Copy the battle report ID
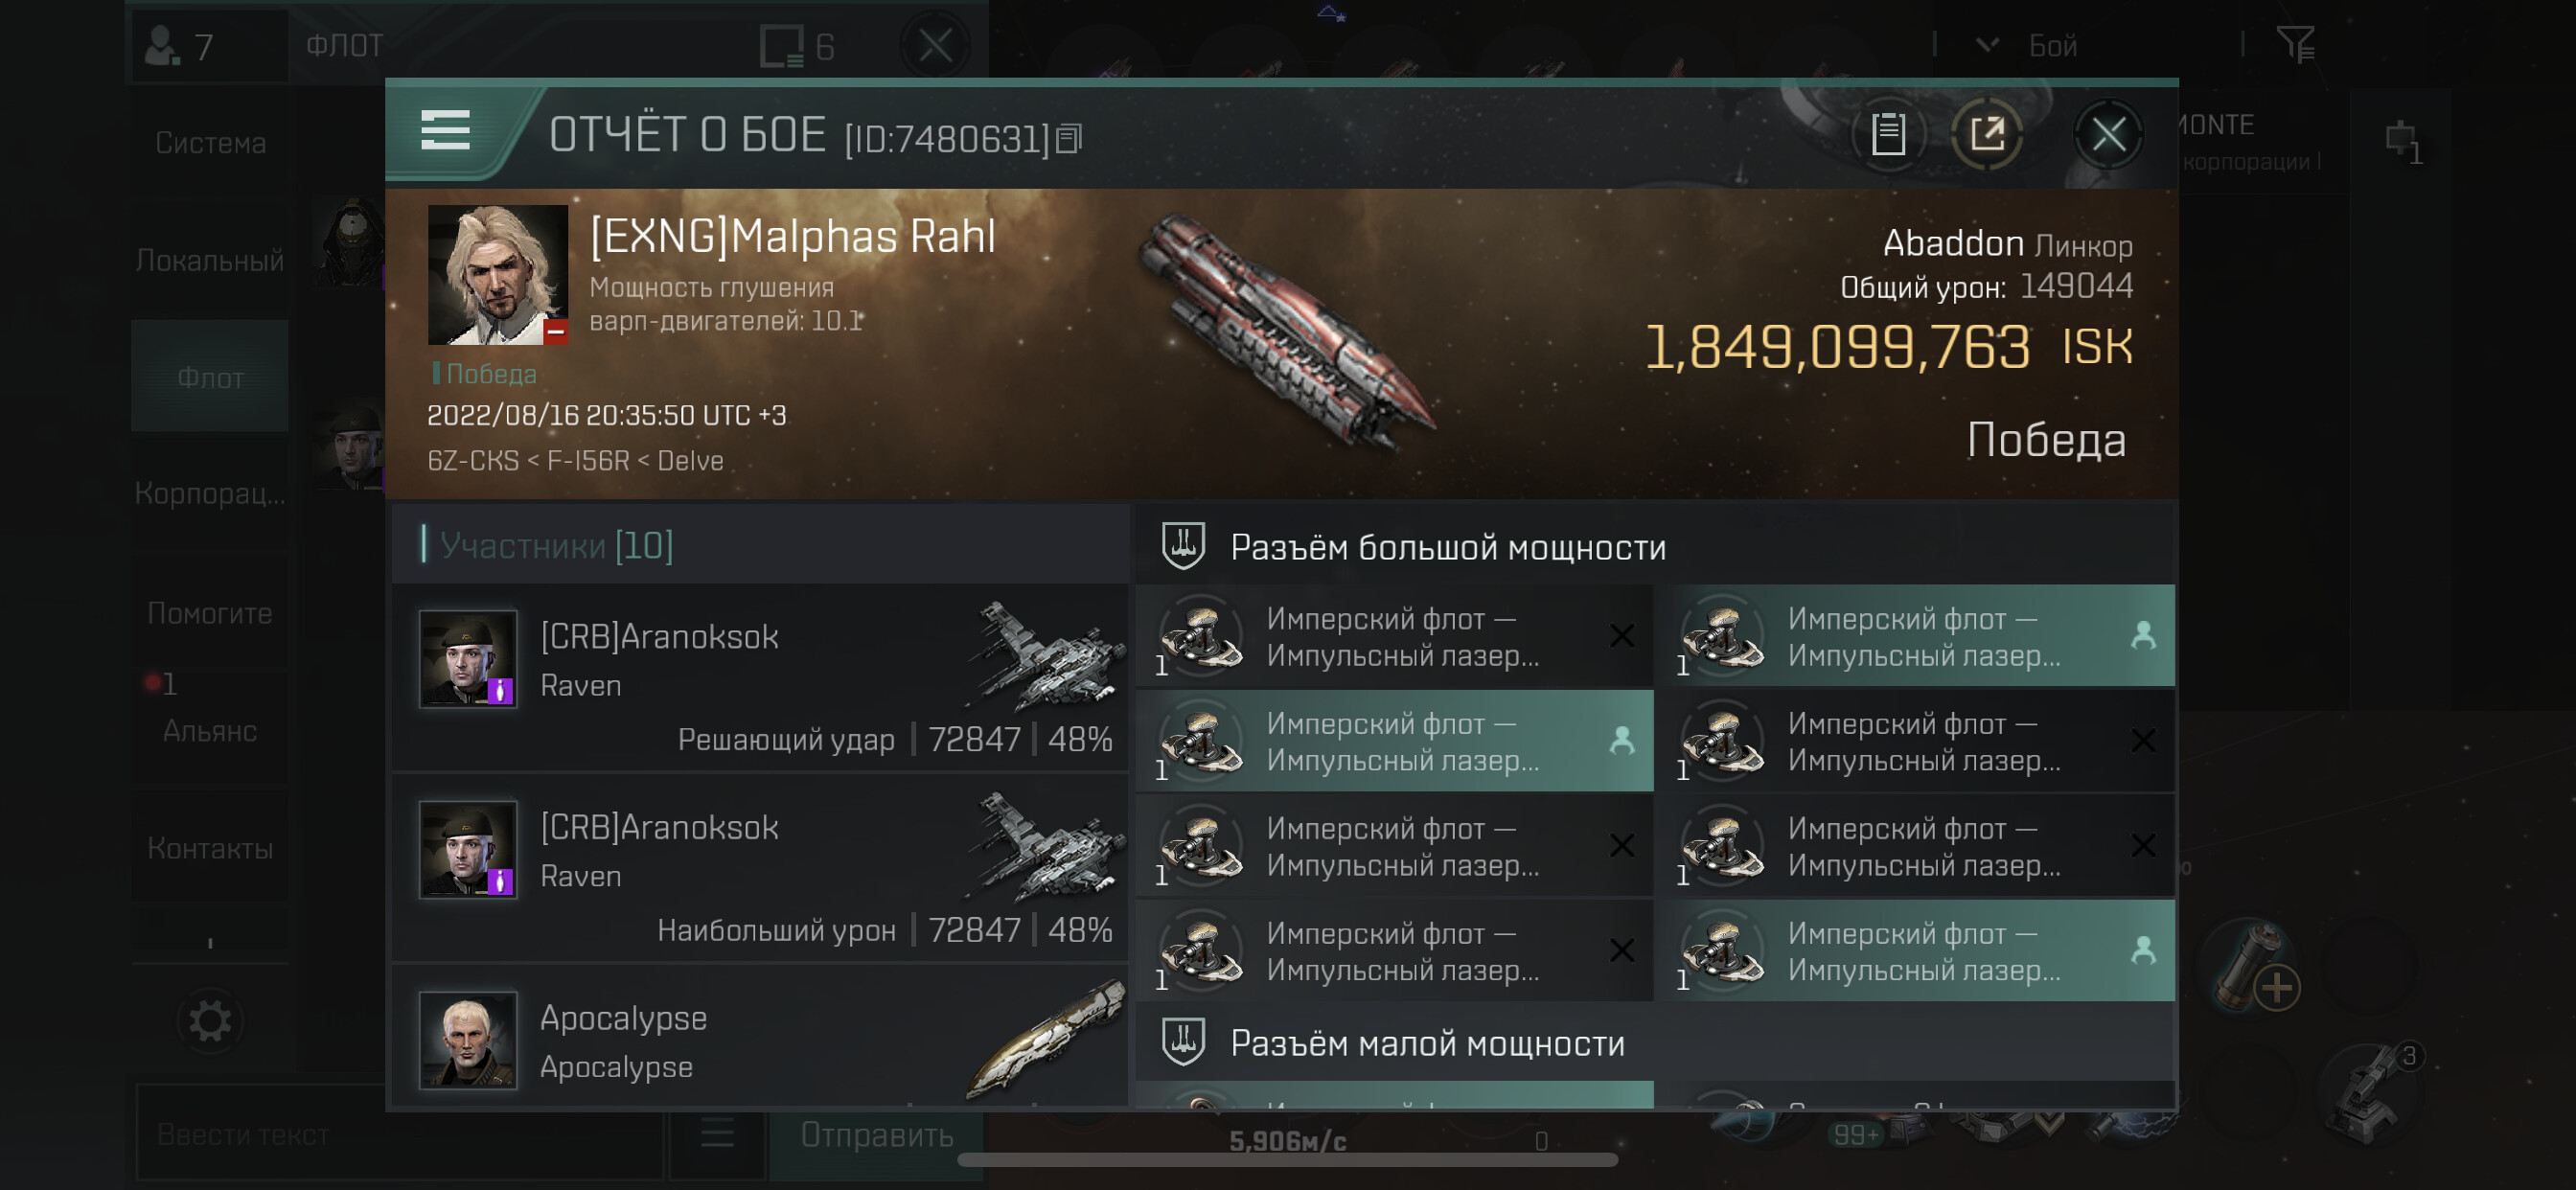Screen dimensions: 2576x1190 pos(1068,138)
